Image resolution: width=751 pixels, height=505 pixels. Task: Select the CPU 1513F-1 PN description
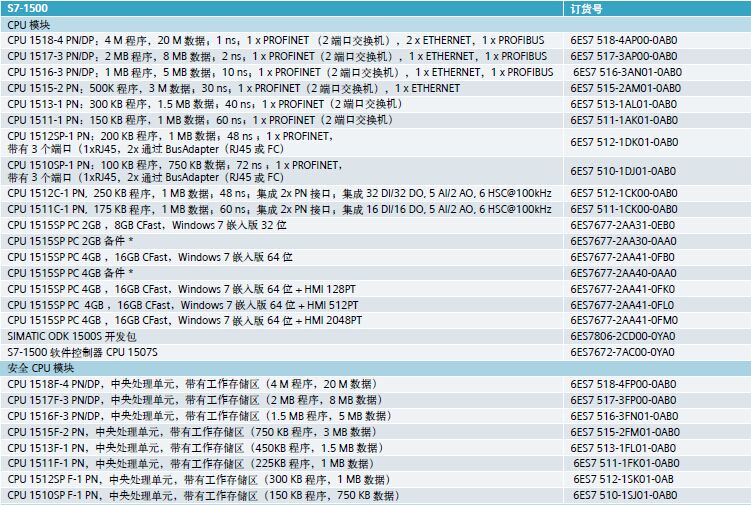pyautogui.click(x=195, y=448)
